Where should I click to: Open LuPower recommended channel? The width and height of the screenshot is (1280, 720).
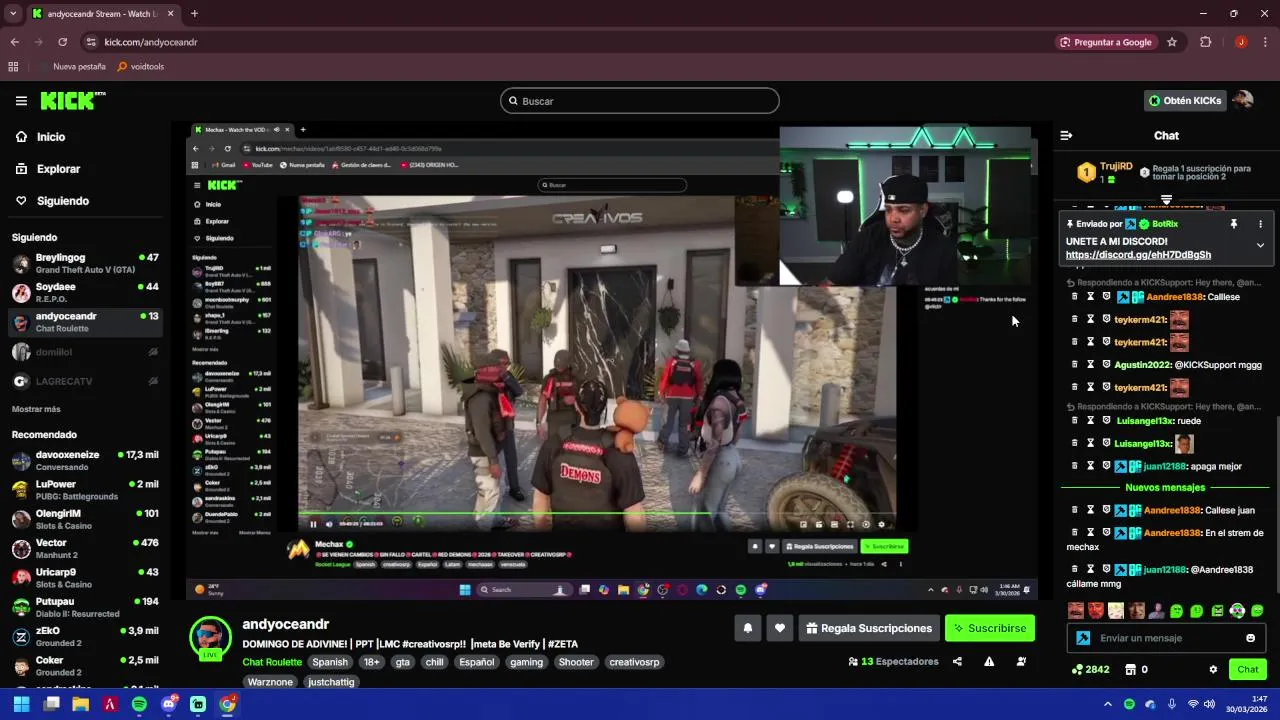tap(85, 490)
